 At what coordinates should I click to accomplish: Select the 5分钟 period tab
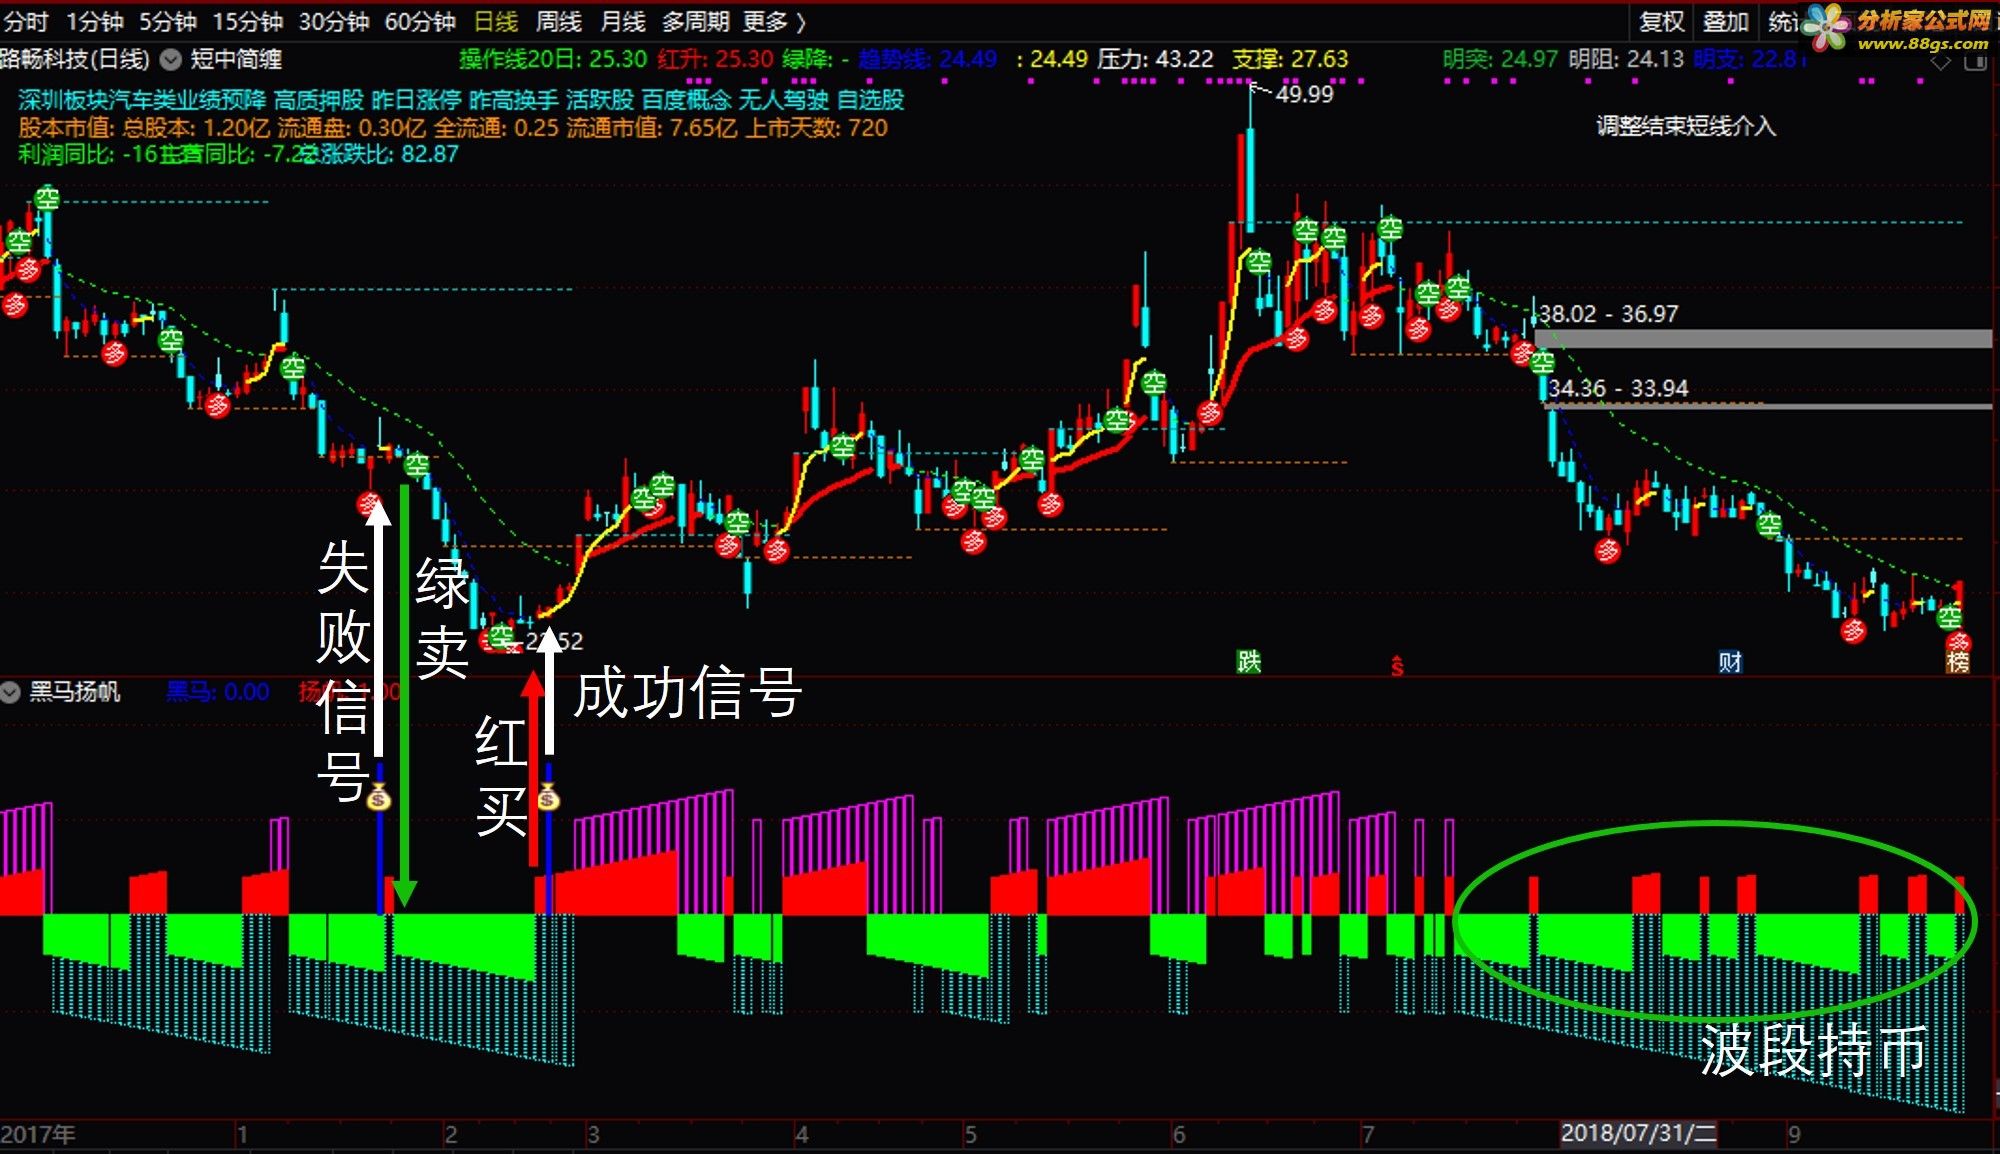point(167,21)
